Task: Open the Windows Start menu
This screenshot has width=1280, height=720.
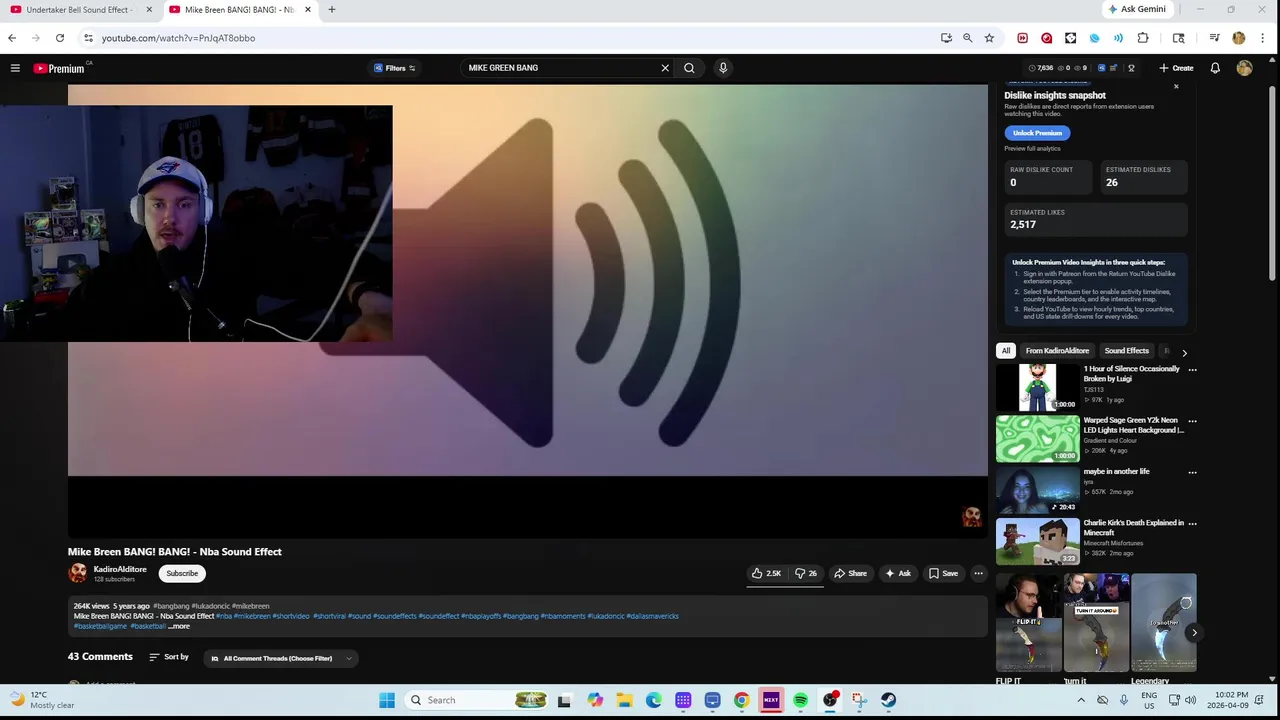Action: tap(387, 700)
